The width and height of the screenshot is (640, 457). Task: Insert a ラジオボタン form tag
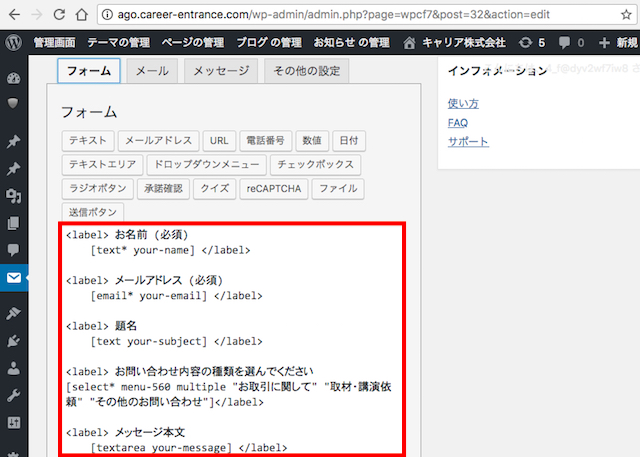[x=98, y=189]
